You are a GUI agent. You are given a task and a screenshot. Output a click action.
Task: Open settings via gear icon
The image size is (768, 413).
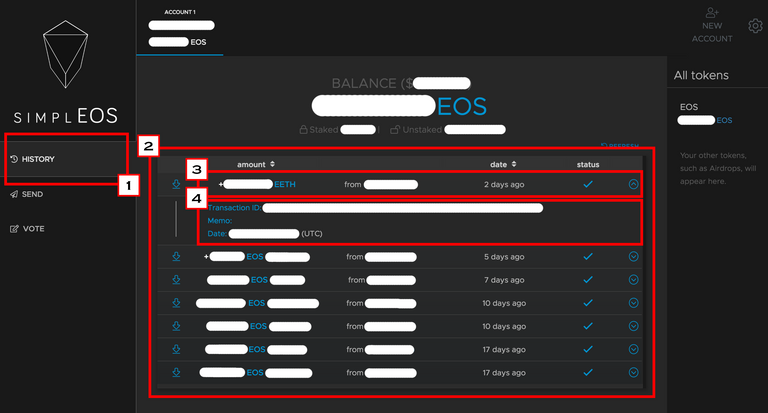[x=755, y=25]
